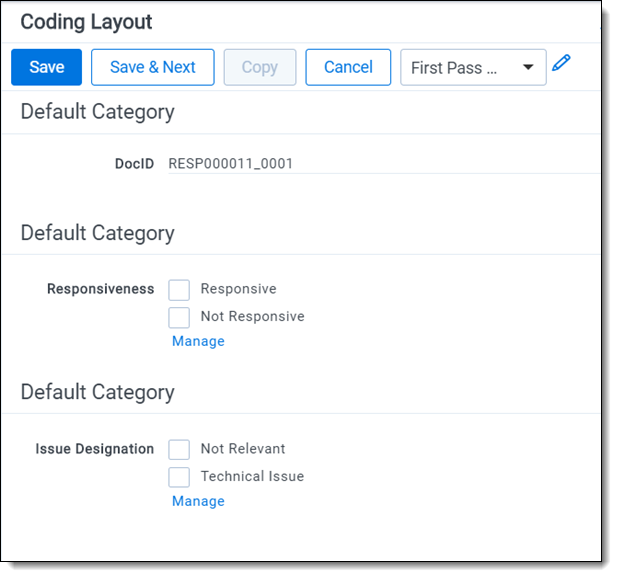Open Manage link under Issue Designation

pyautogui.click(x=198, y=501)
